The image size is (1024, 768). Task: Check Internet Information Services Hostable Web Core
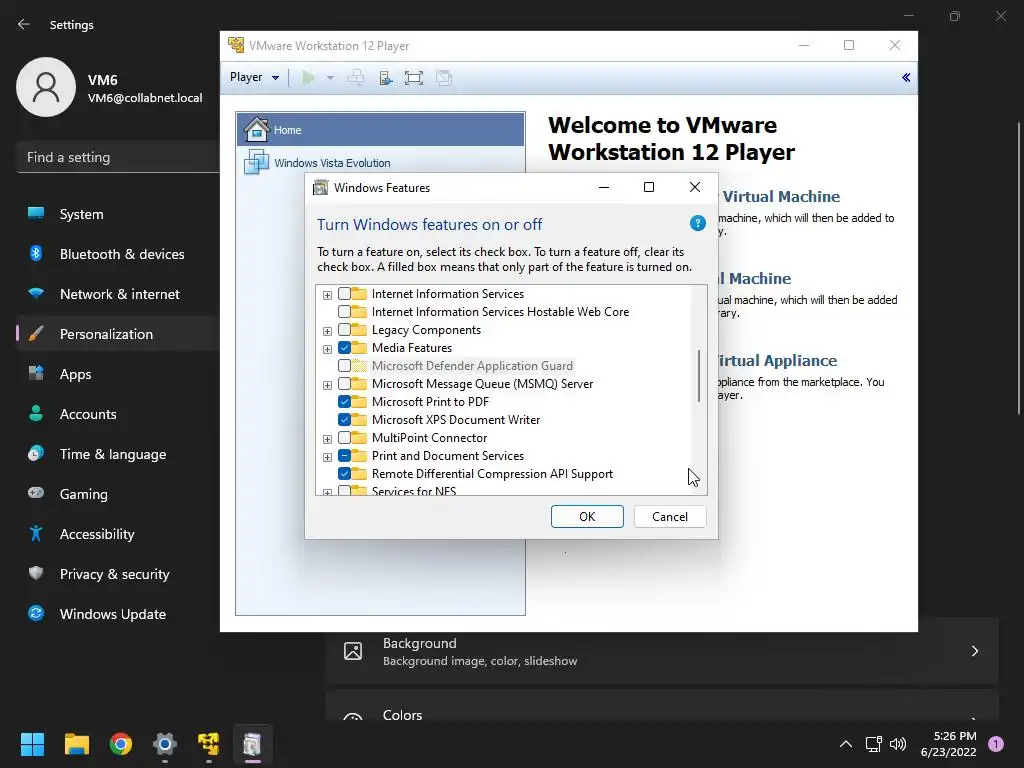coord(344,312)
